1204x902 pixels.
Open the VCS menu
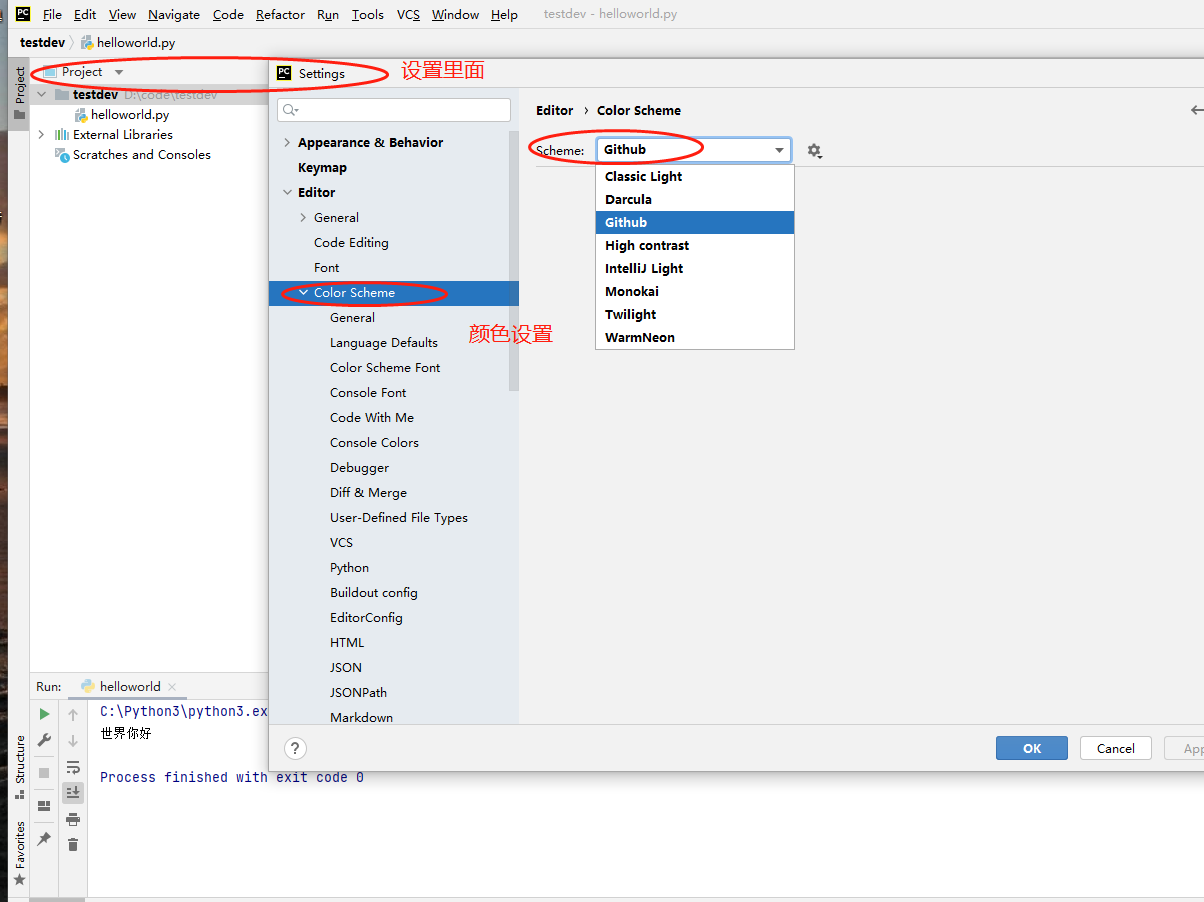408,14
